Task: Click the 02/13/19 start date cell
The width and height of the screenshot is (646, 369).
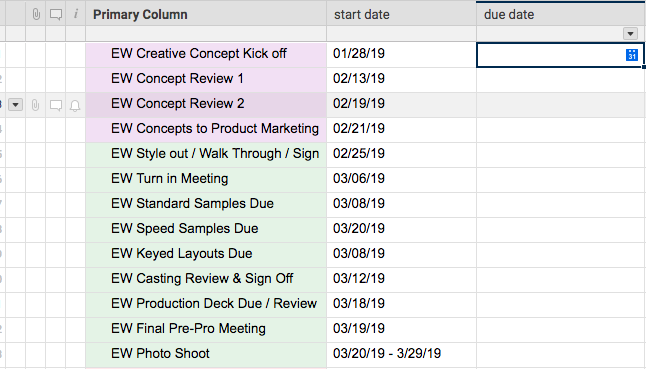Action: pyautogui.click(x=402, y=79)
